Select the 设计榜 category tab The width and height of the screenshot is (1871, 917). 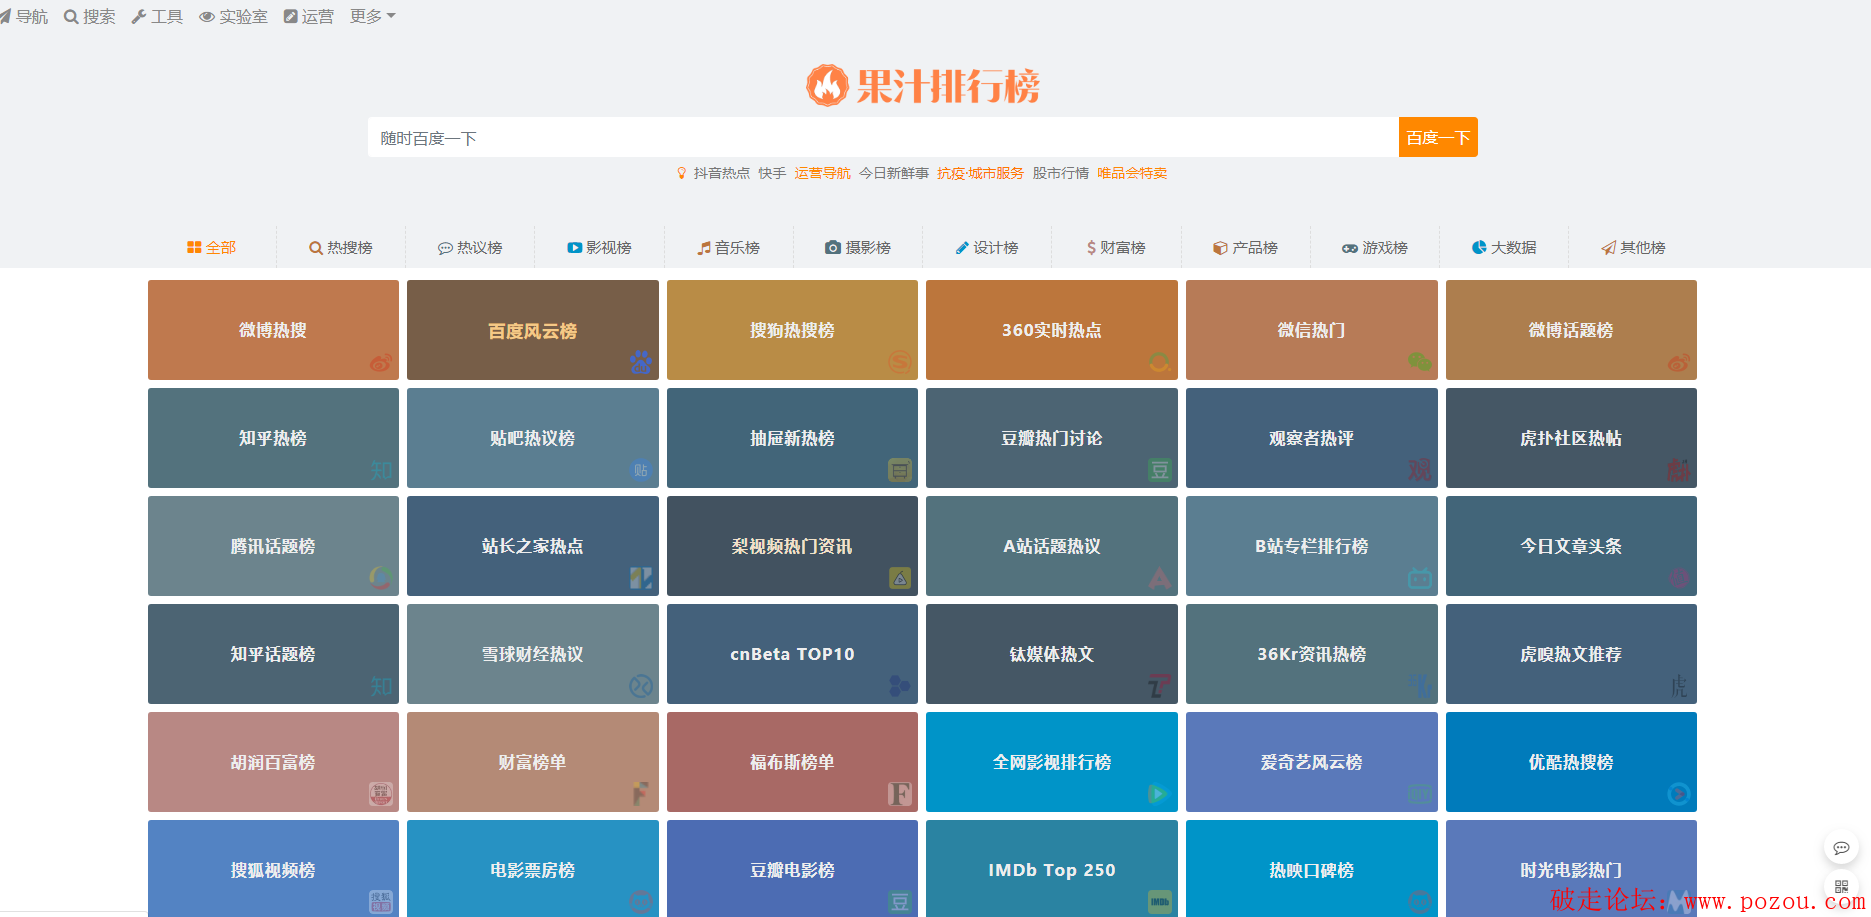coord(987,247)
